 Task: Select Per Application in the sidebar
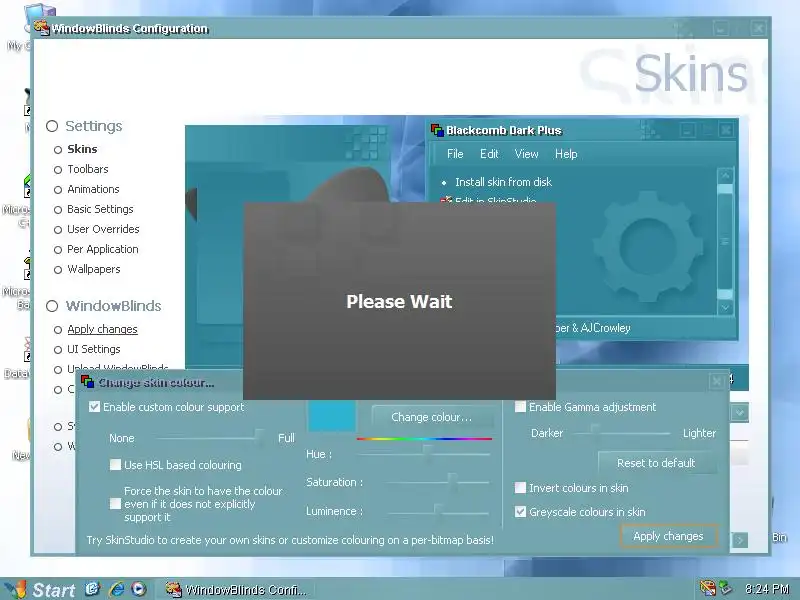point(103,249)
